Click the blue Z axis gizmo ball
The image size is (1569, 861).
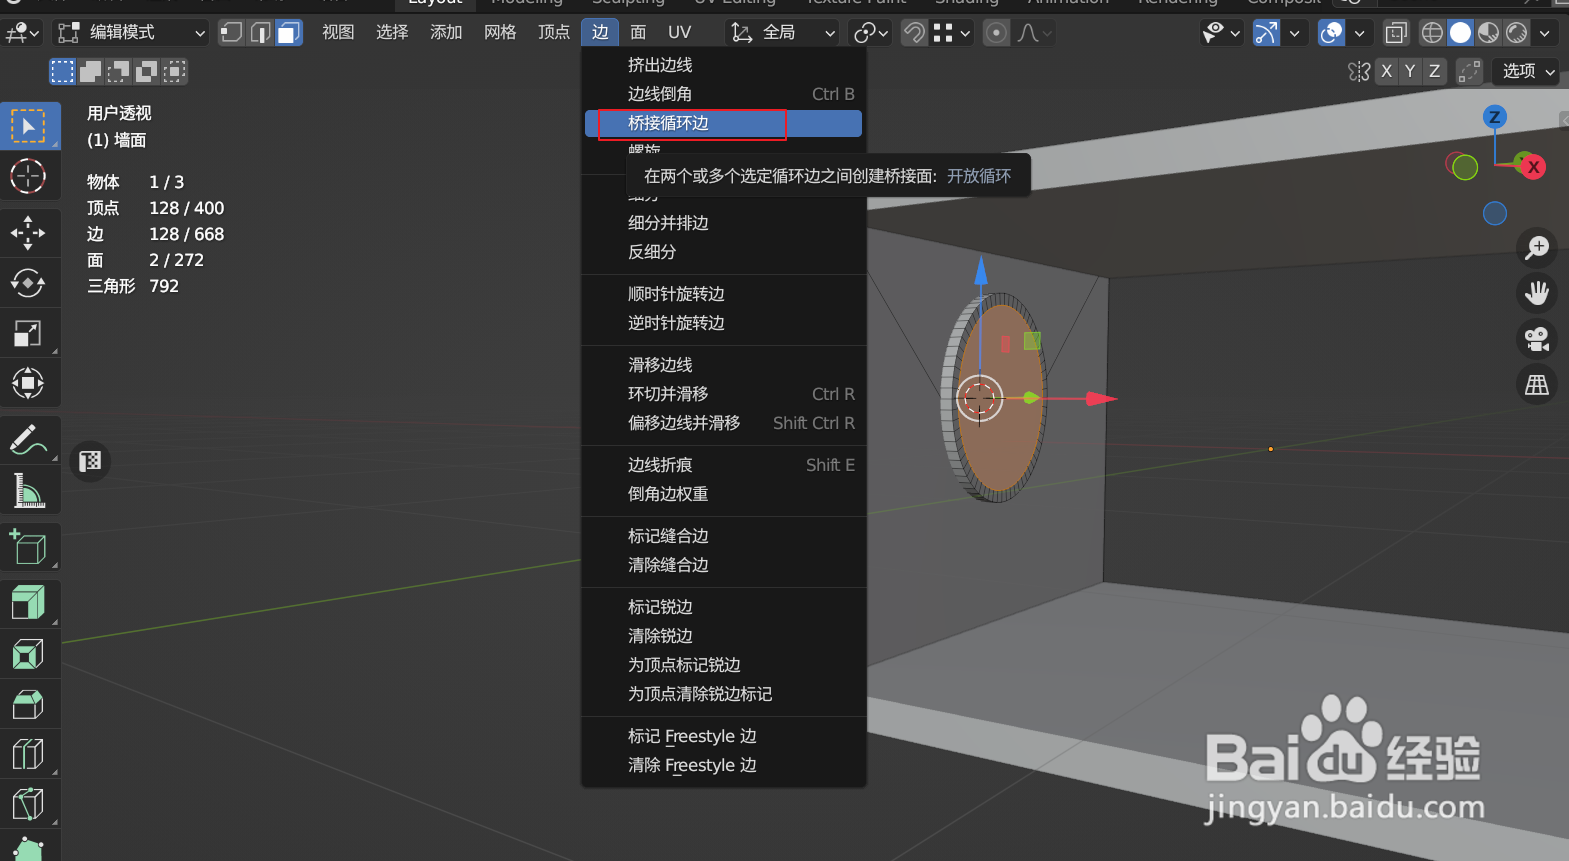click(1495, 117)
